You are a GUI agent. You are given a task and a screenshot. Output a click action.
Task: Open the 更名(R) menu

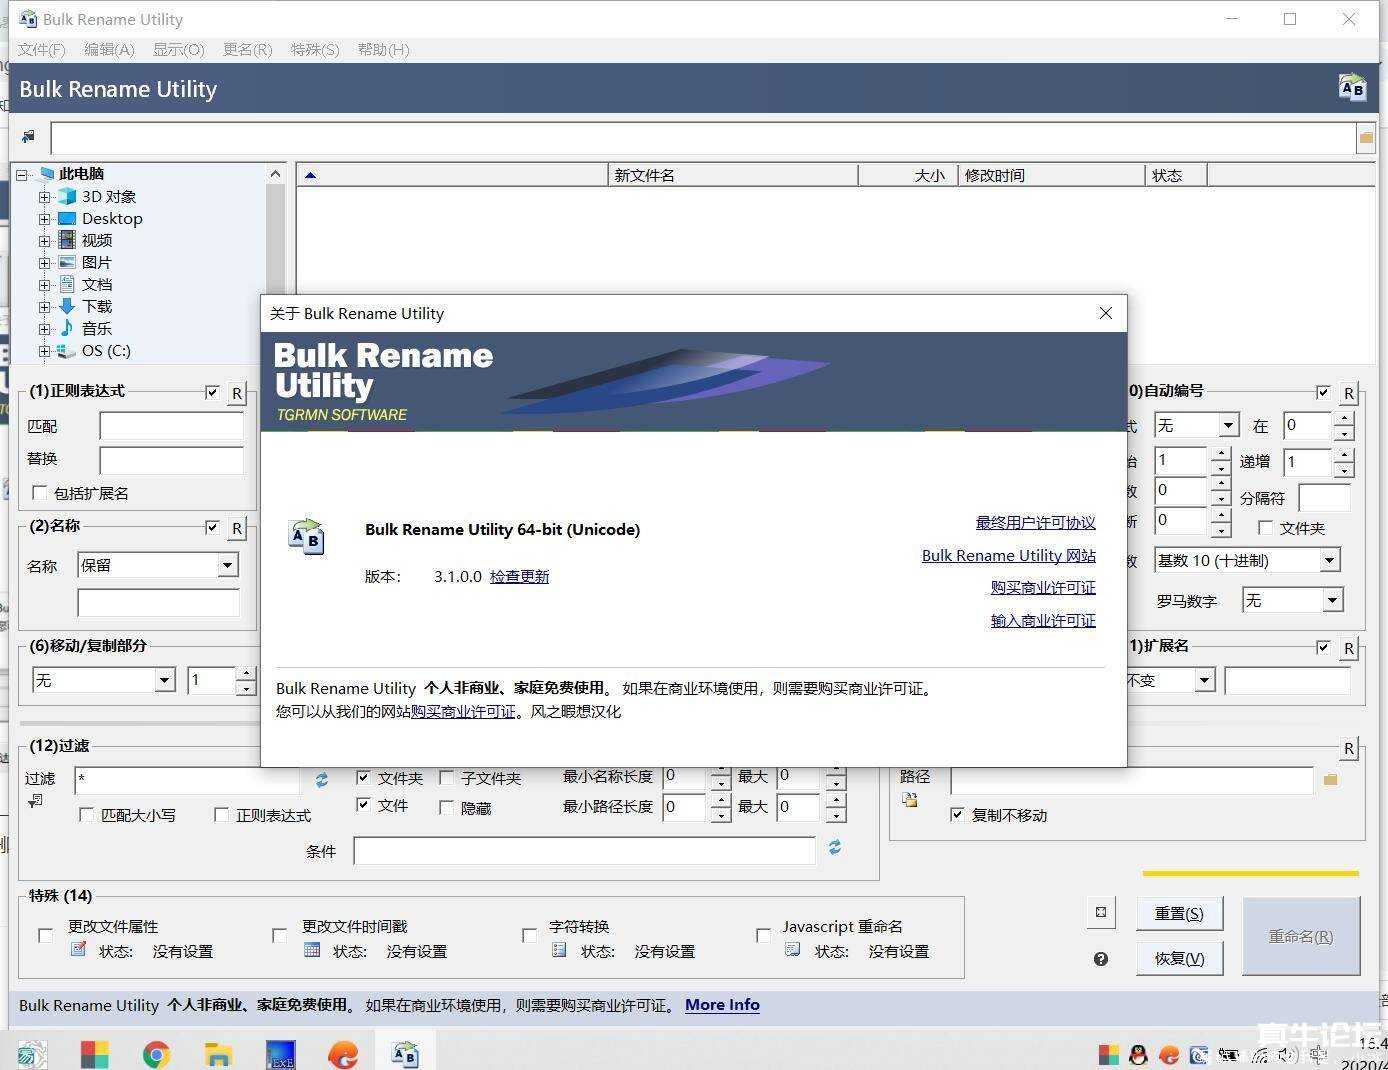click(x=247, y=49)
